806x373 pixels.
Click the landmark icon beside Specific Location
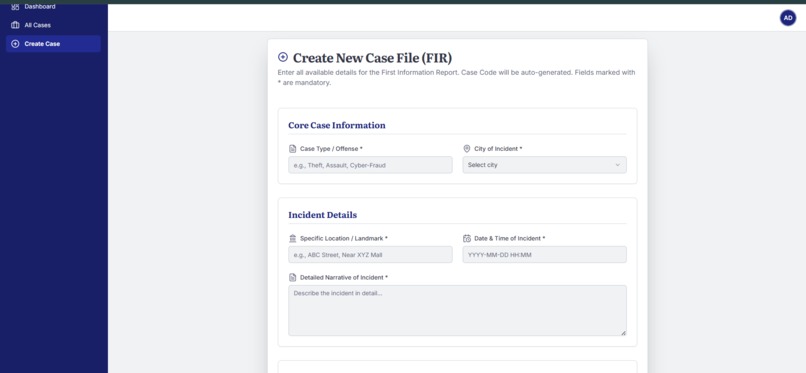[292, 238]
